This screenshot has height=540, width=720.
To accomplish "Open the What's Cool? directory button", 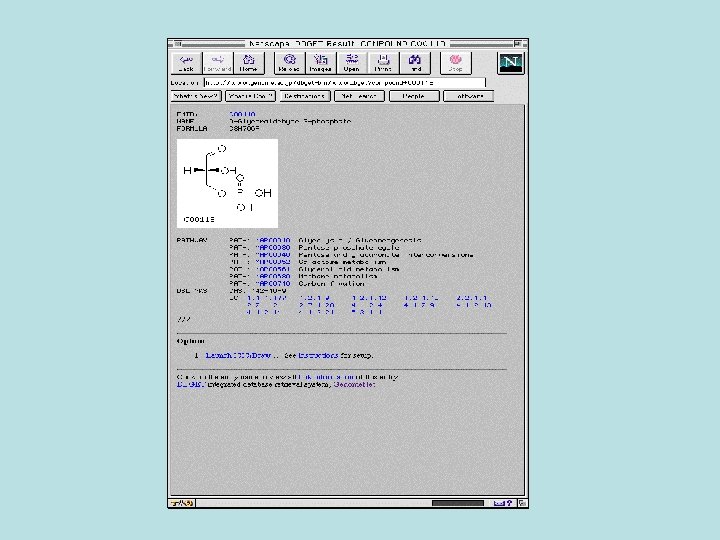I will click(250, 96).
